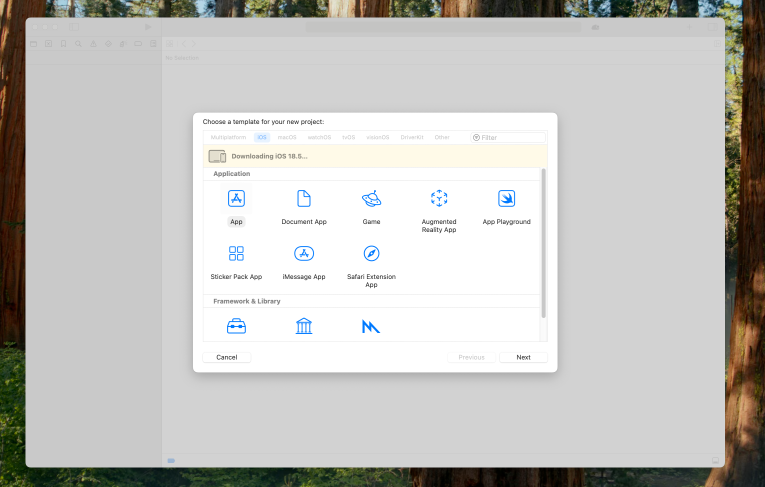Image resolution: width=765 pixels, height=487 pixels.
Task: Choose Safari Extension App template
Action: [x=371, y=254]
